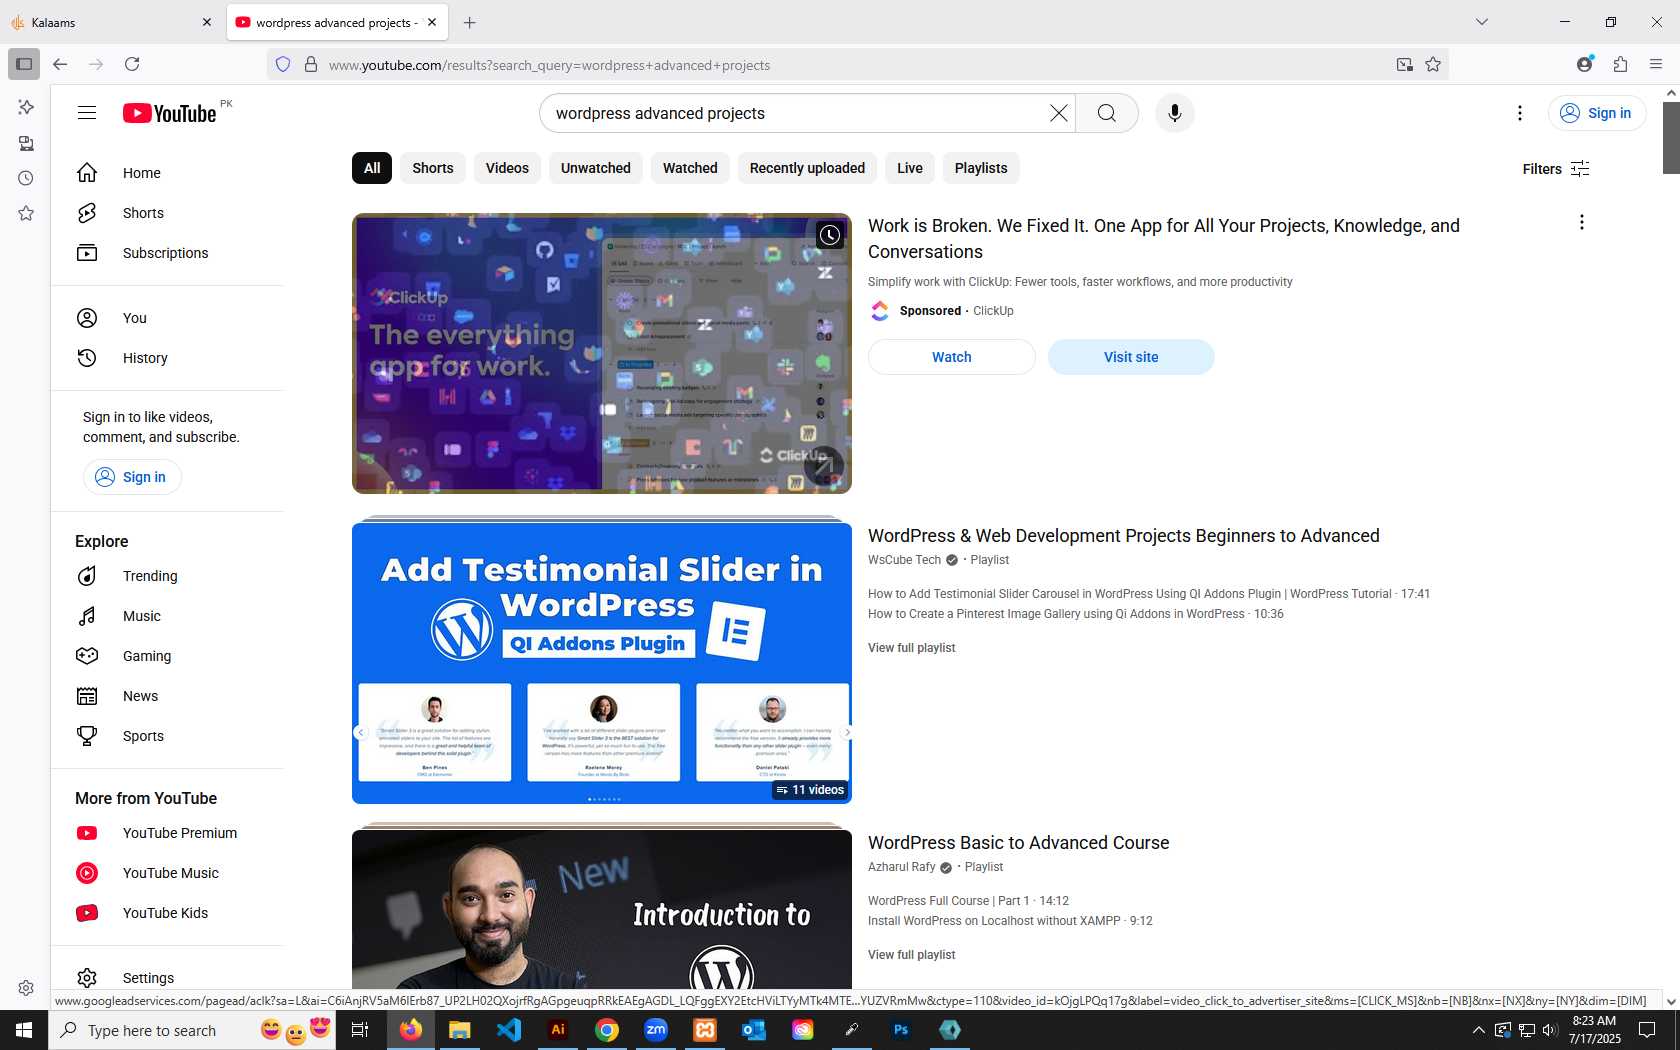Show hidden system tray icons
Viewport: 1680px width, 1050px height.
[x=1478, y=1030]
